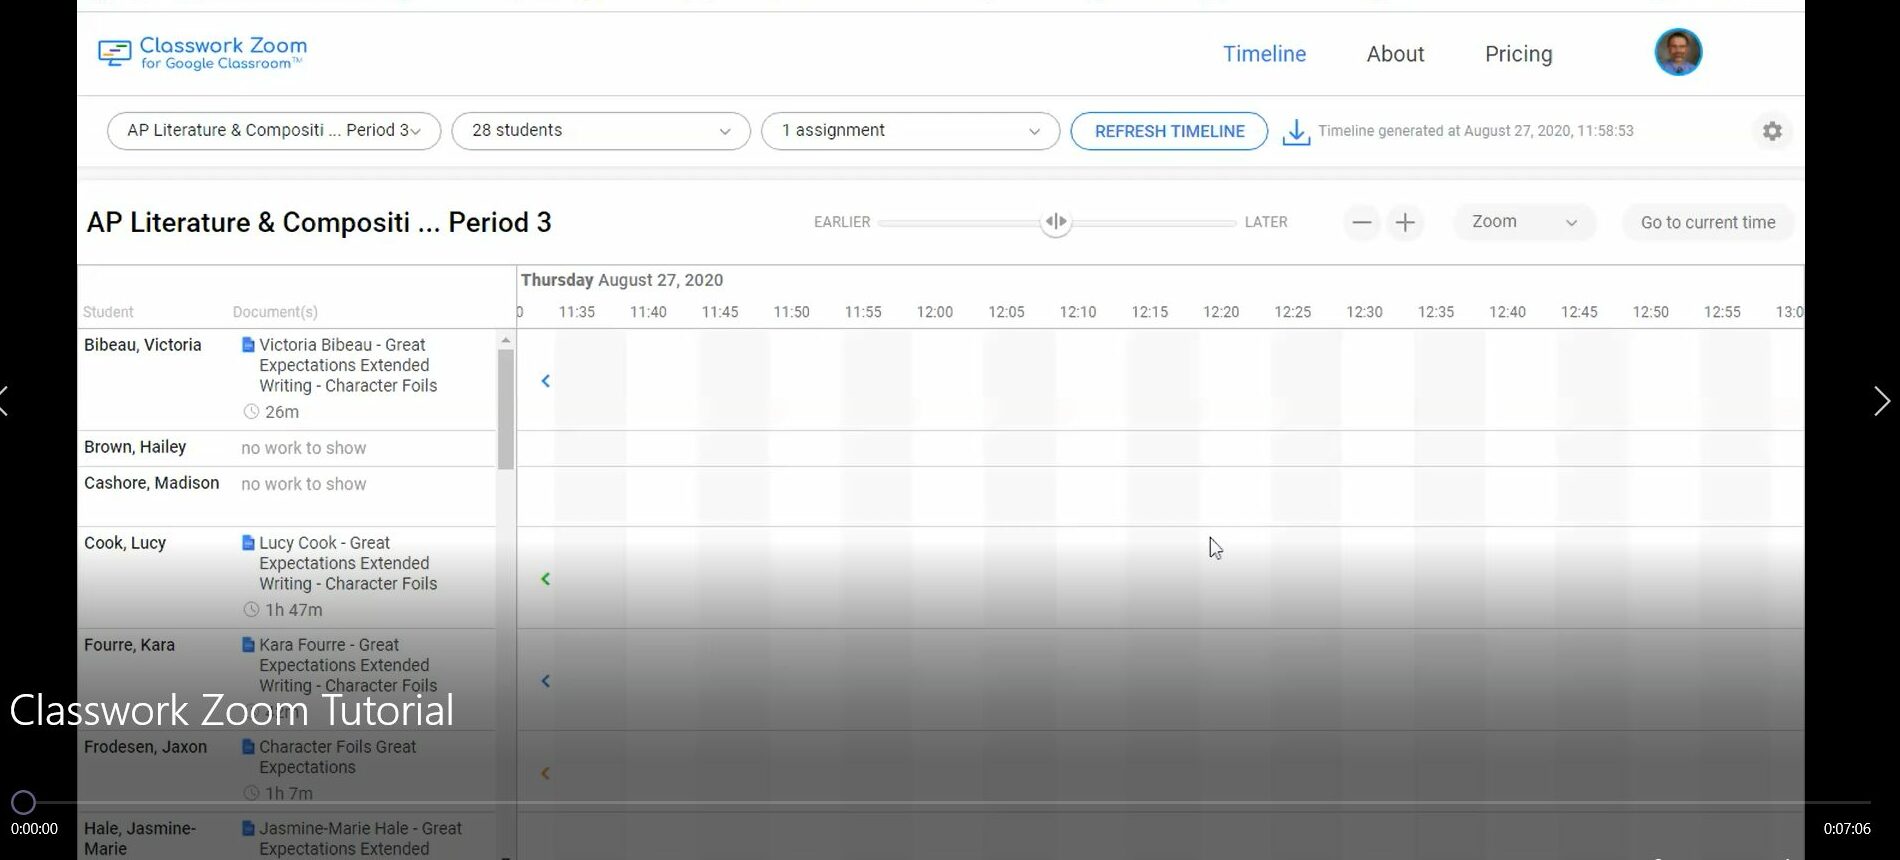
Task: Open Kara Fourre's Great Expectations document
Action: 348,665
